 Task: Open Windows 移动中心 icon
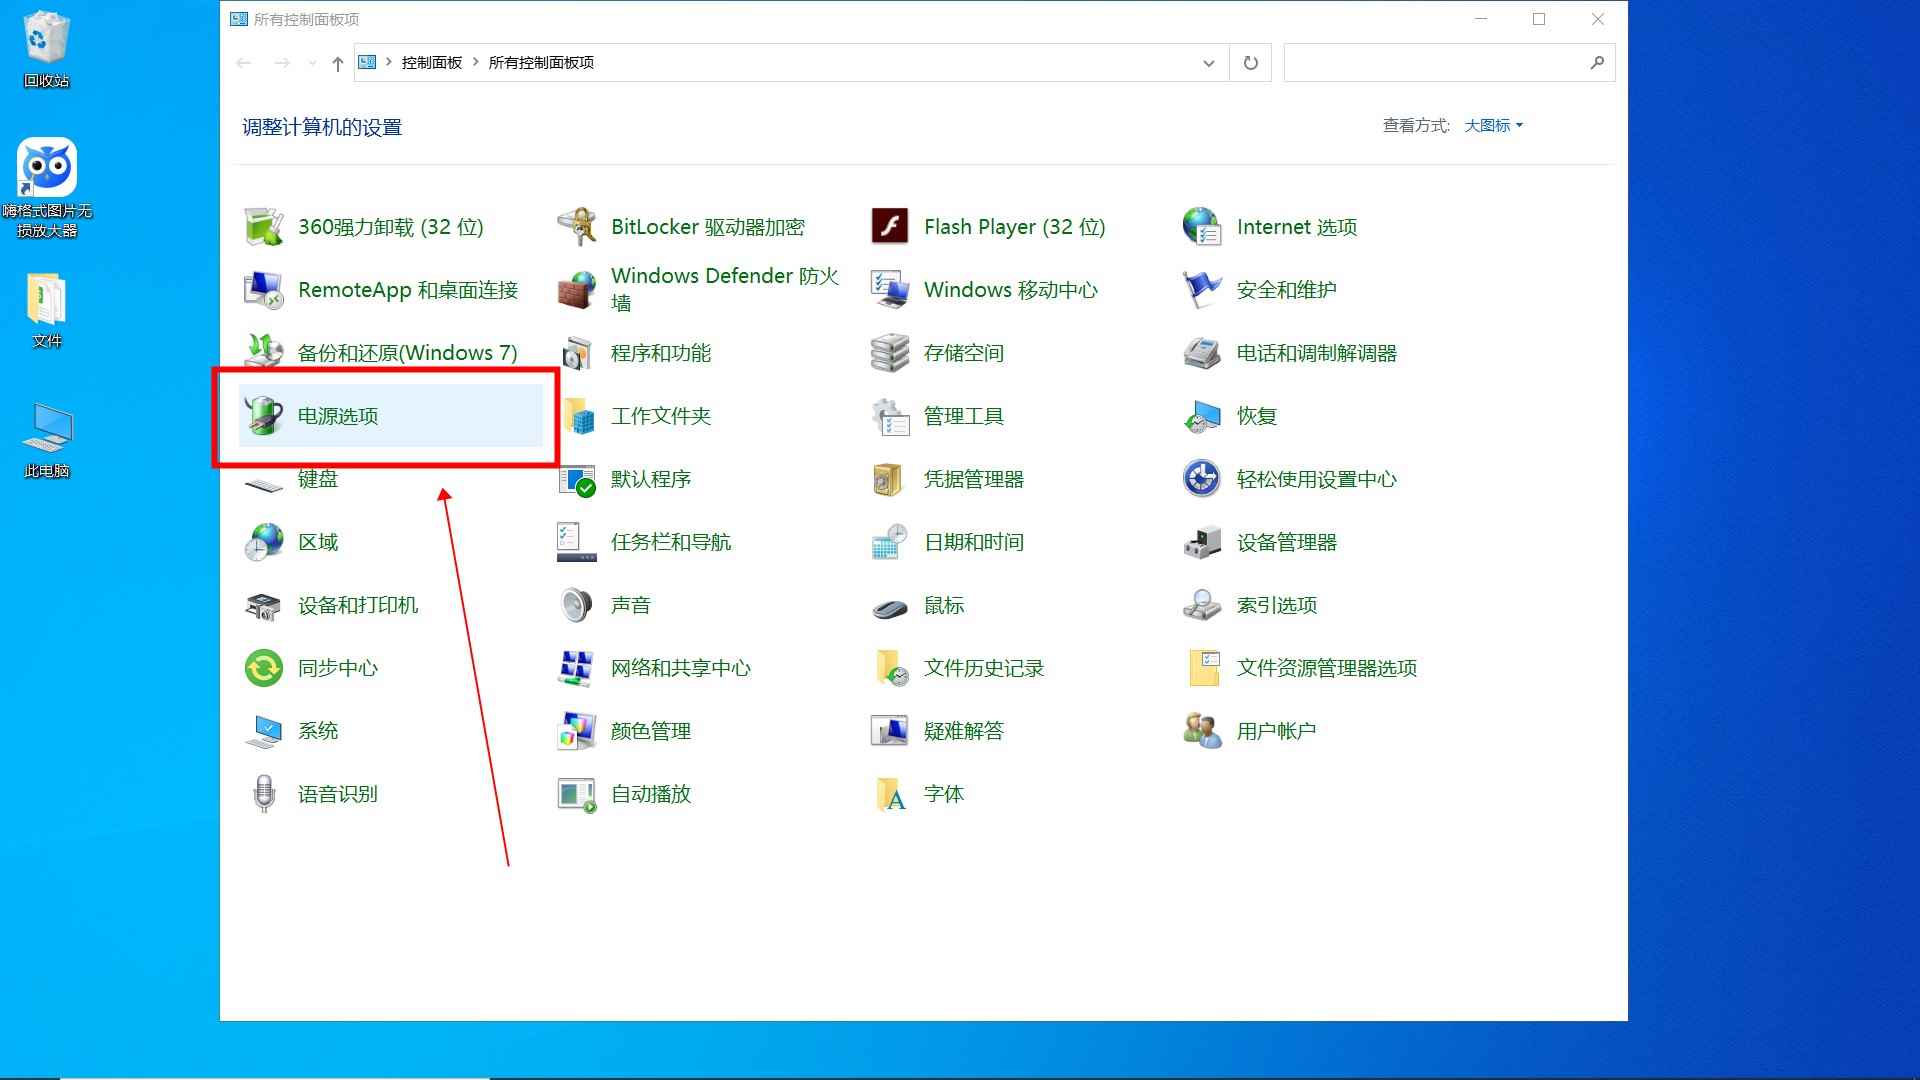[890, 290]
